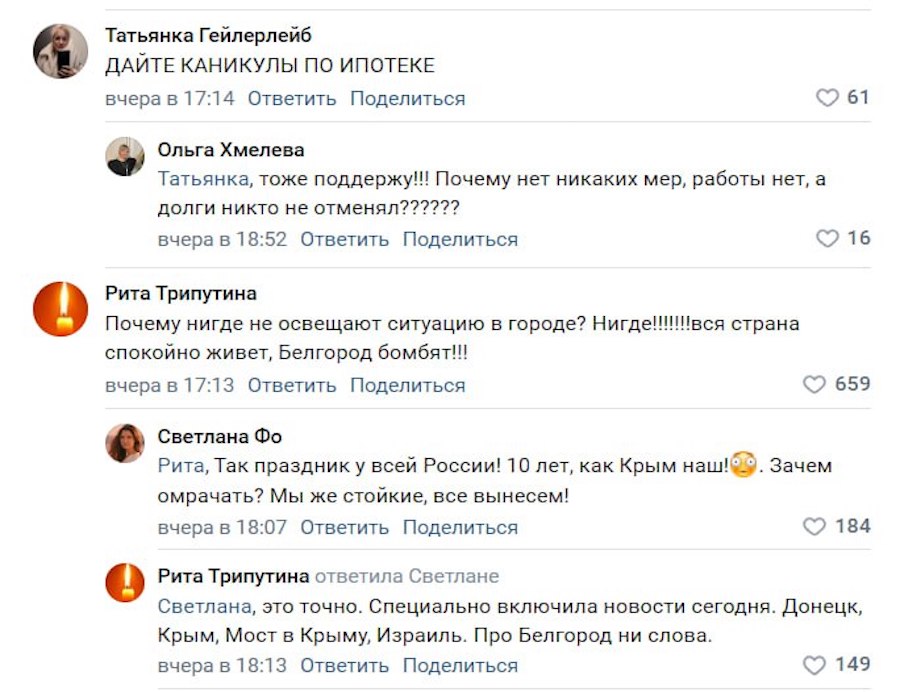Open Татьянка Гейлерлейб's avatar photo

pos(61,51)
